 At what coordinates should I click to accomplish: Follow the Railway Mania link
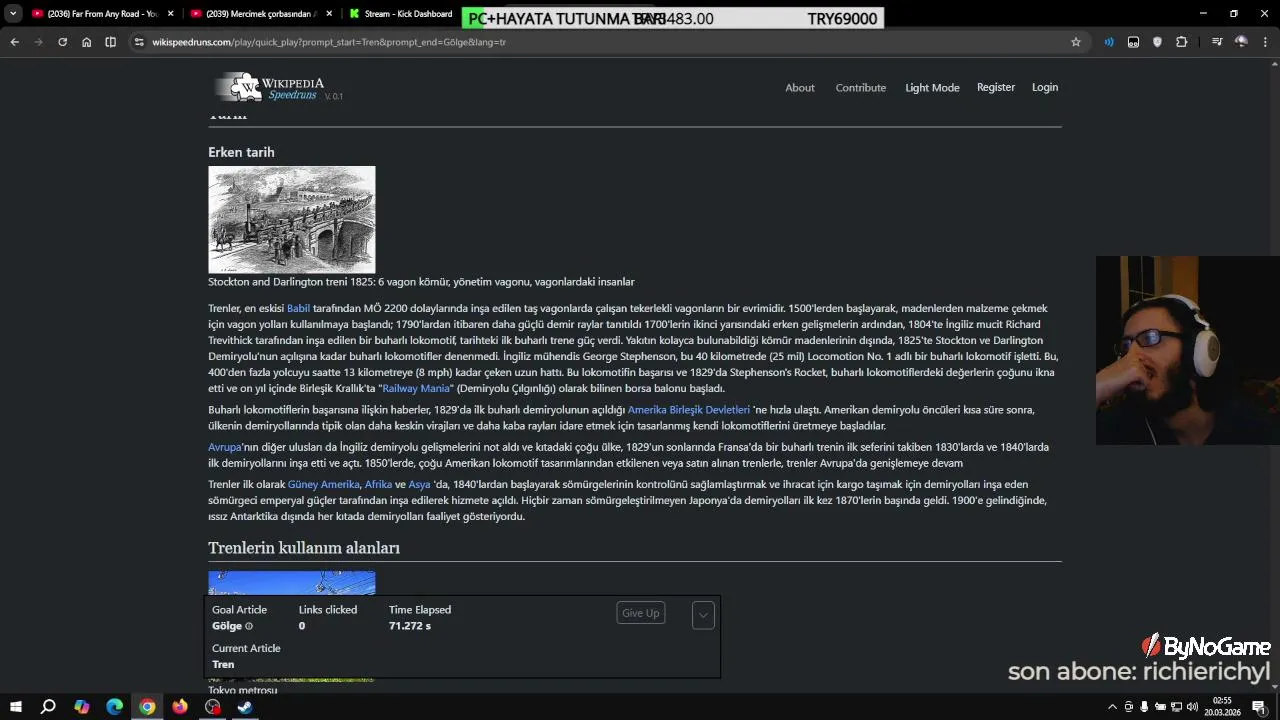pyautogui.click(x=416, y=389)
